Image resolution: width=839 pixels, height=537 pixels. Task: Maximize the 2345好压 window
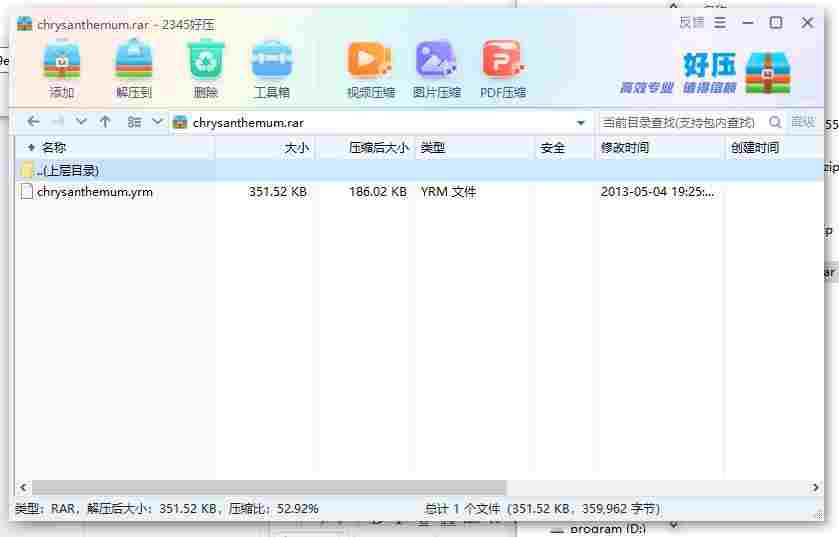pyautogui.click(x=776, y=22)
